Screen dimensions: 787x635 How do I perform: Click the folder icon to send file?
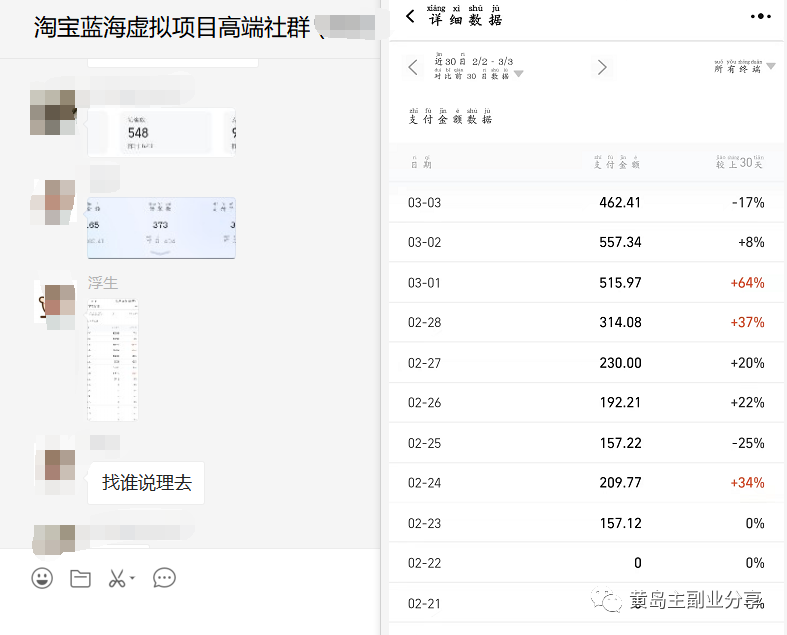pyautogui.click(x=81, y=578)
